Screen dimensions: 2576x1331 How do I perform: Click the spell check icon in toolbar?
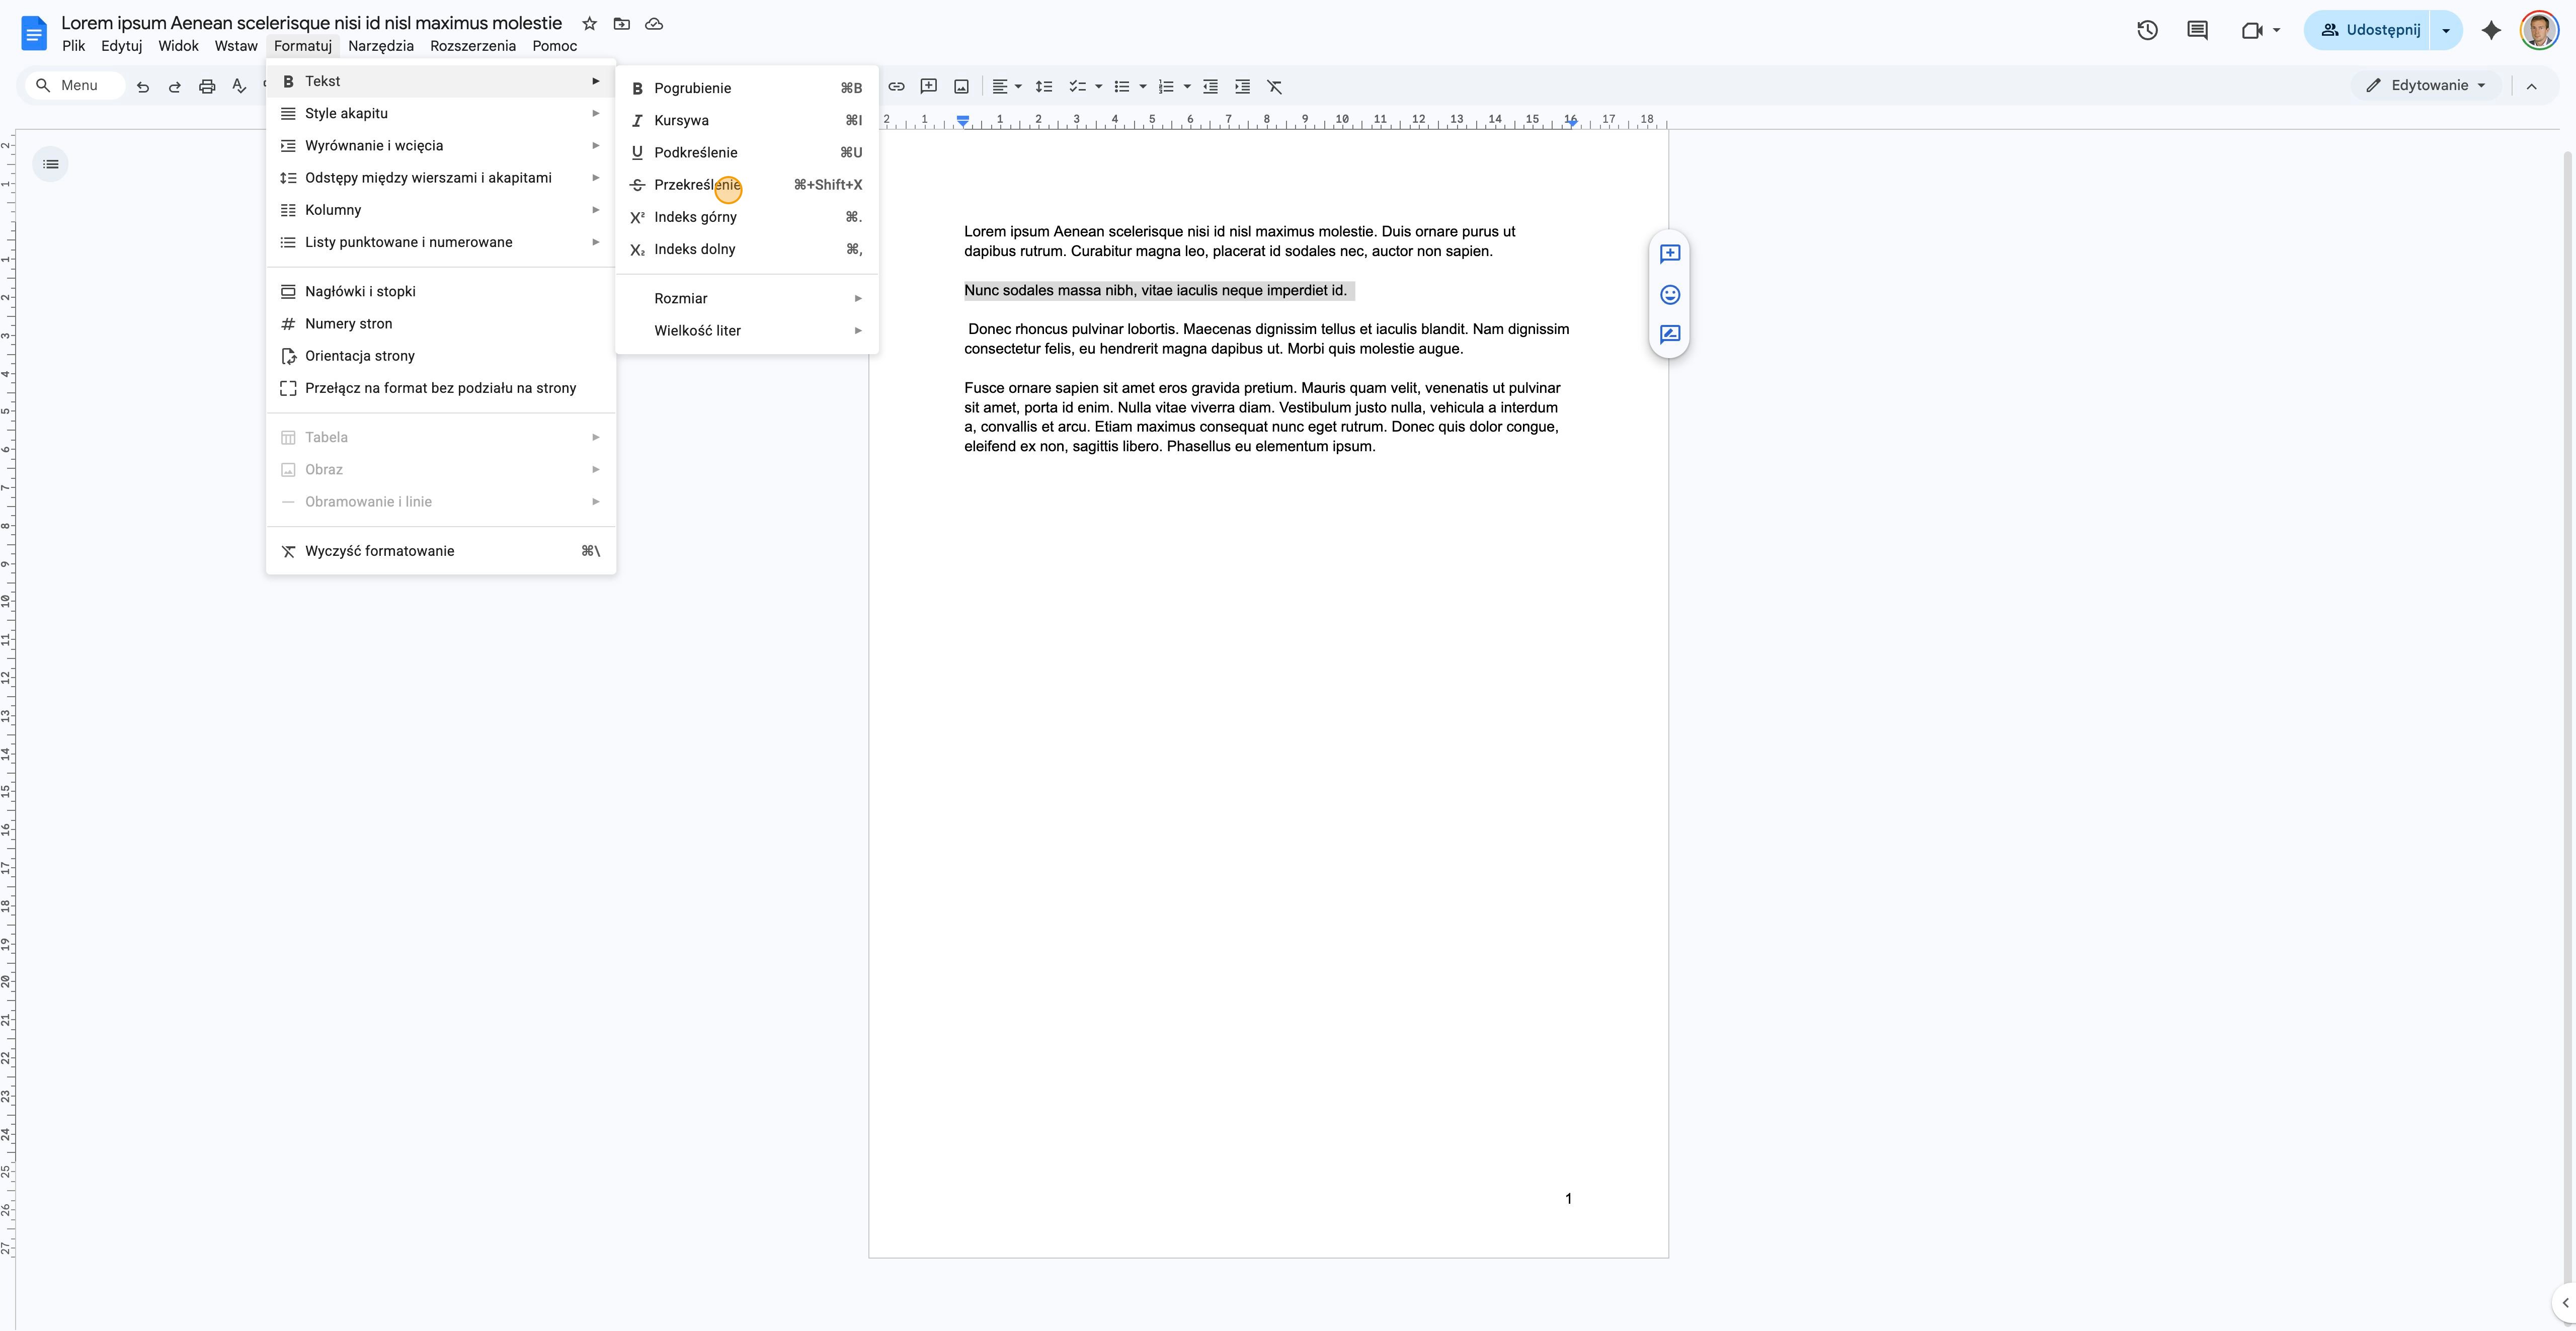(239, 87)
